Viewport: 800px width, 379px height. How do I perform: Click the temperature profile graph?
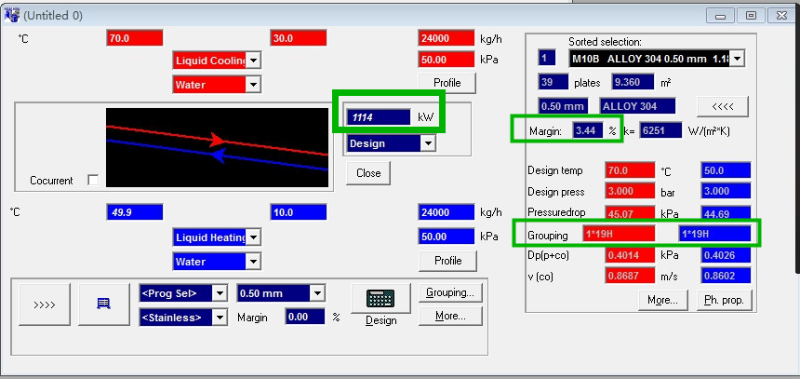(217, 147)
